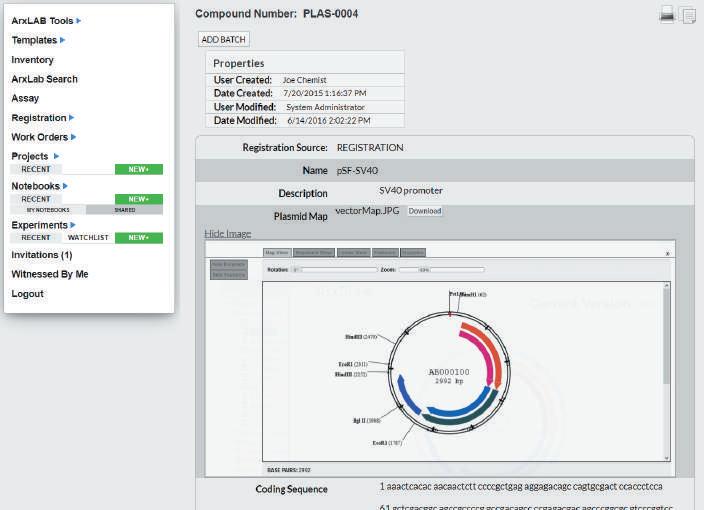The image size is (704, 510).
Task: Create new project with green NEW+ button
Action: (139, 169)
